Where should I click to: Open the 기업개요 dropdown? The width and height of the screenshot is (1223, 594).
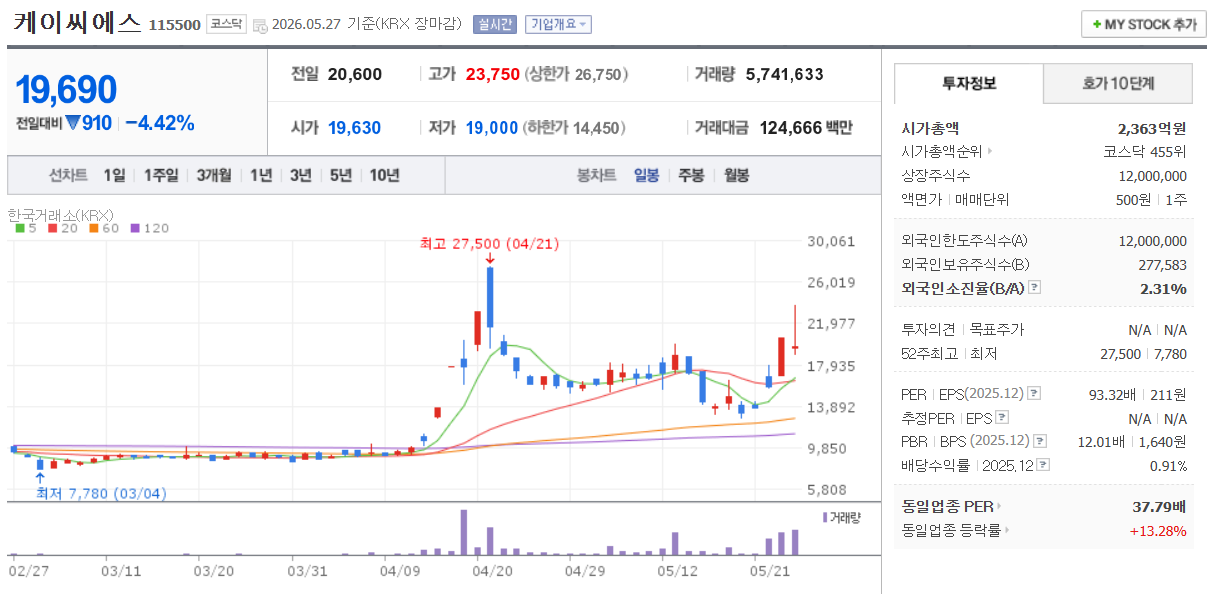[x=558, y=24]
